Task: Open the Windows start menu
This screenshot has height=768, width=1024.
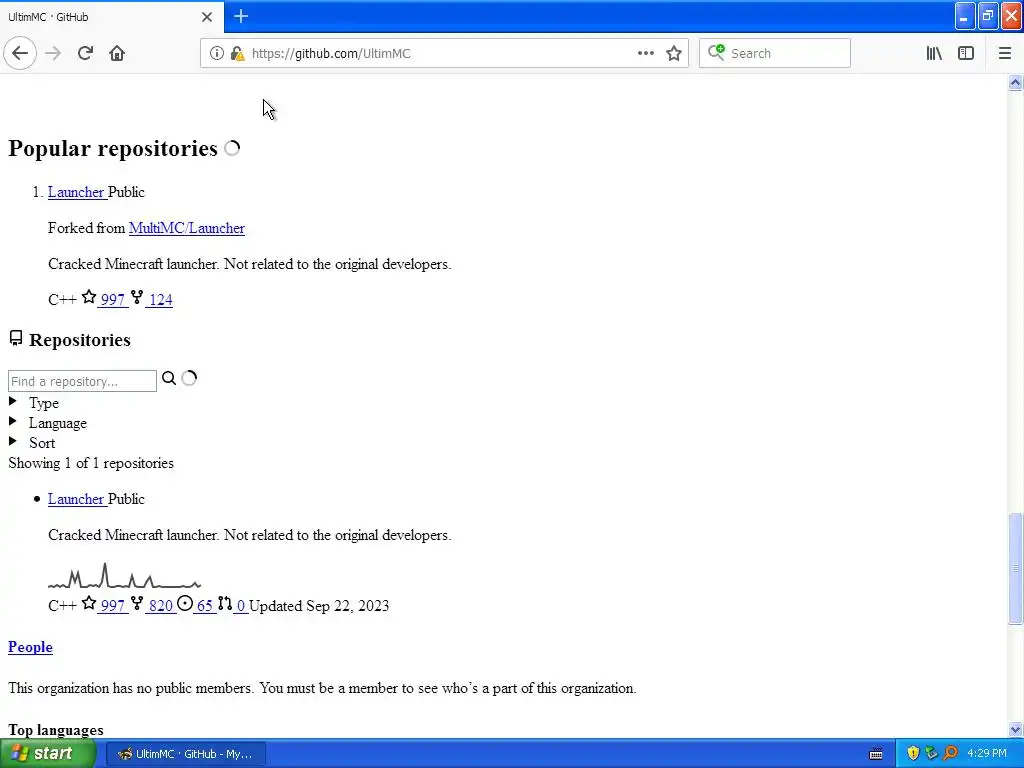Action: pyautogui.click(x=48, y=754)
